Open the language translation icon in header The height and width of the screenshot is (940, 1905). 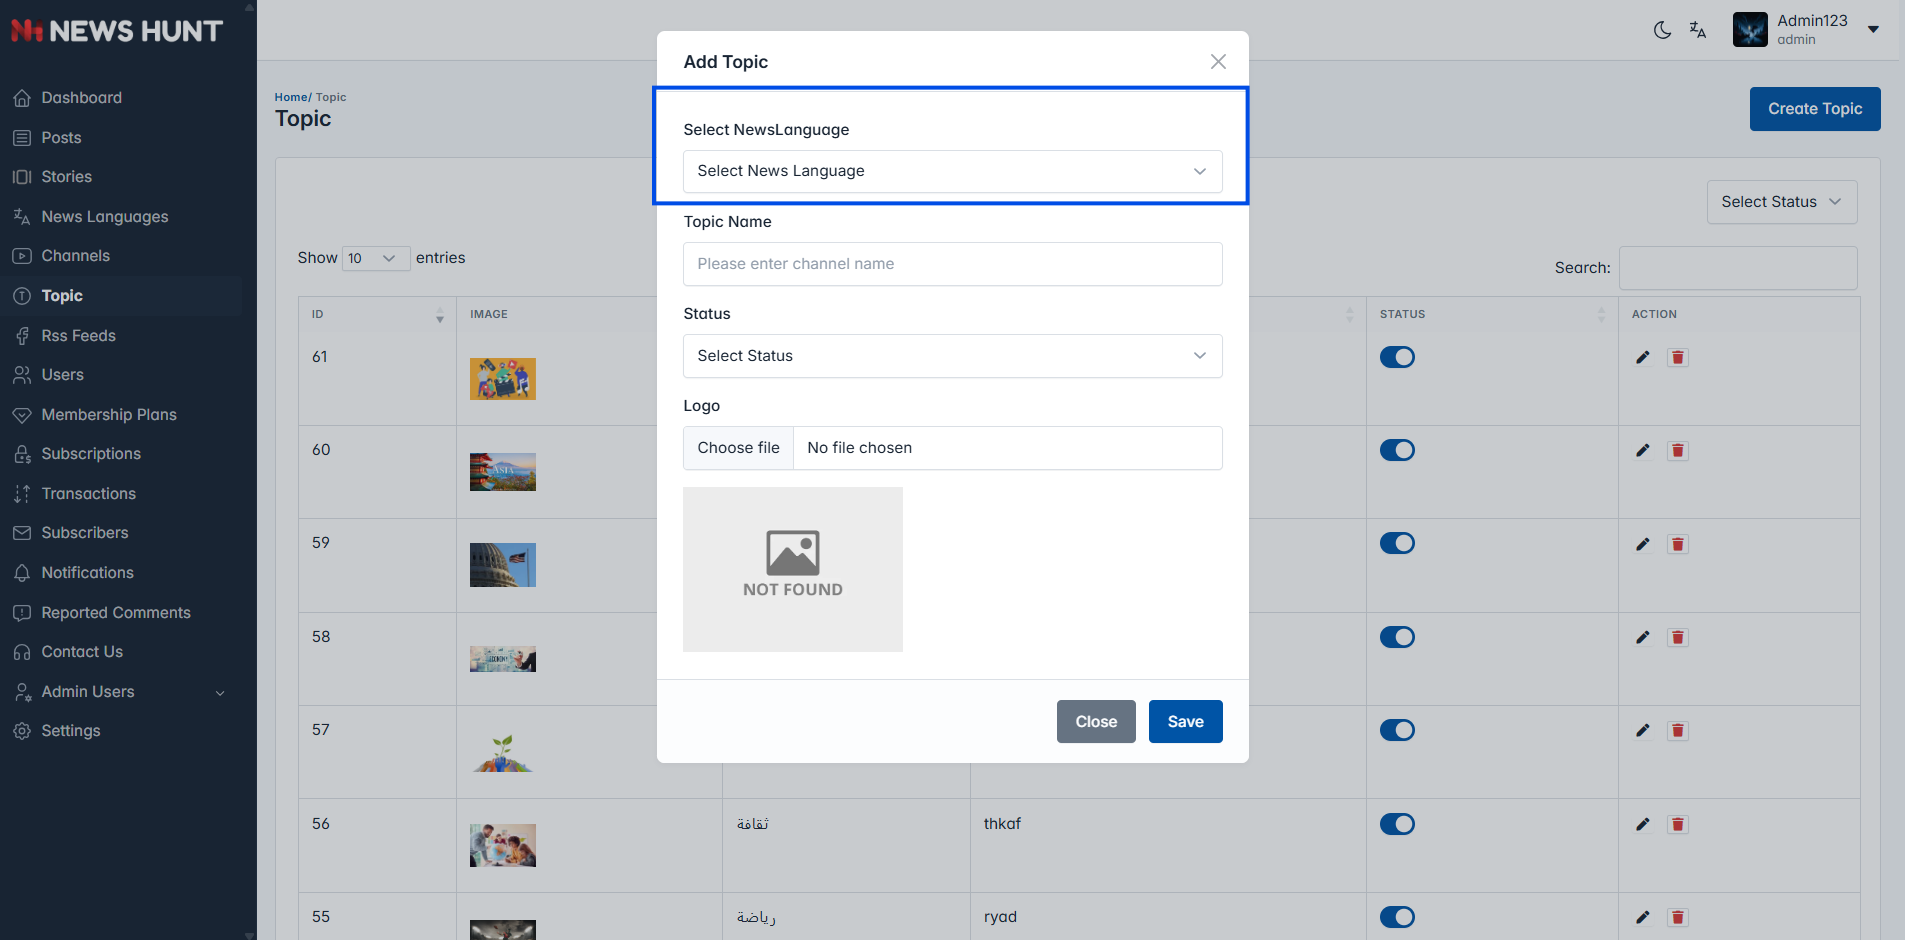tap(1698, 30)
